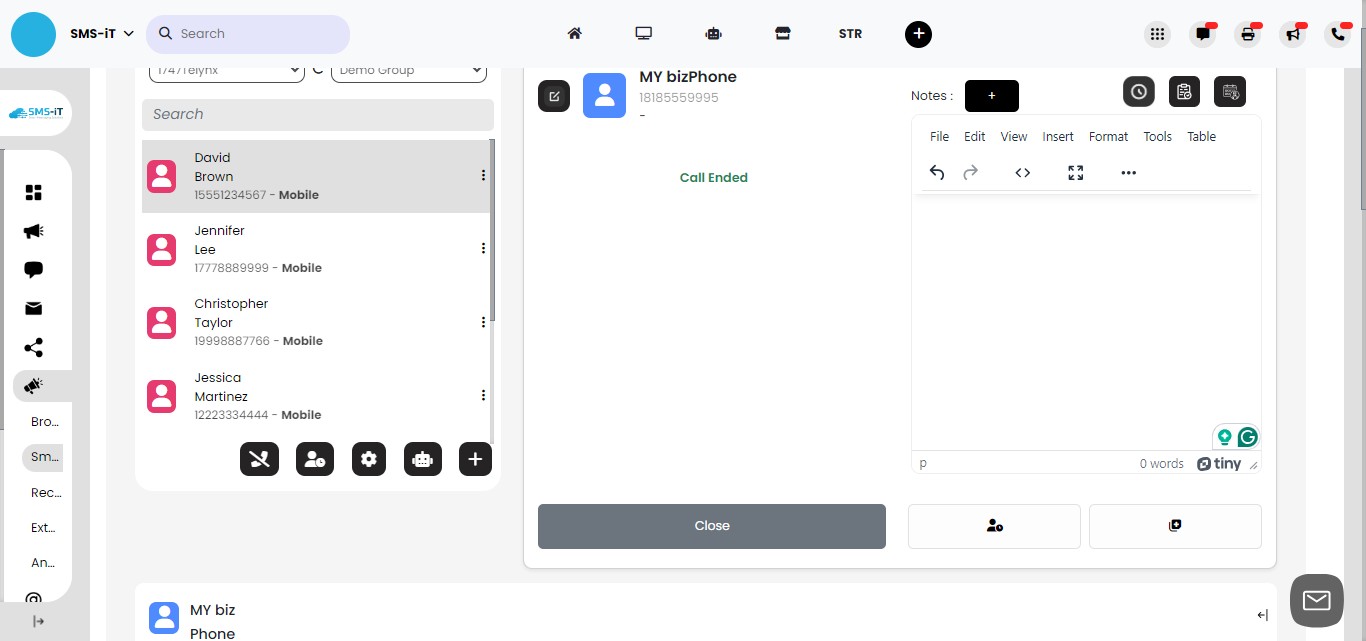This screenshot has width=1366, height=641.
Task: Open the bot automation icon in contact toolbar
Action: 422,459
